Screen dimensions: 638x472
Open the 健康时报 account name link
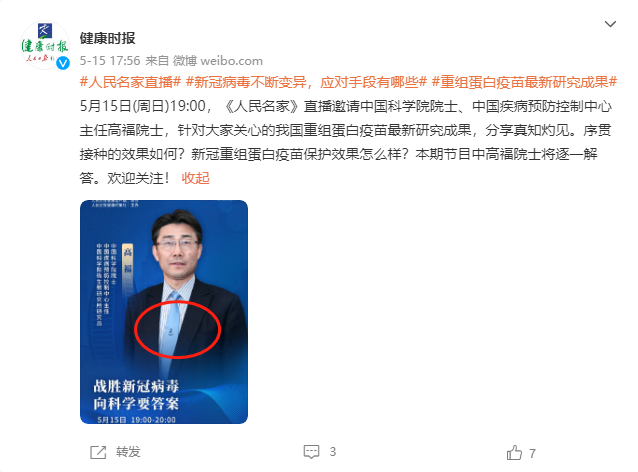pos(107,38)
